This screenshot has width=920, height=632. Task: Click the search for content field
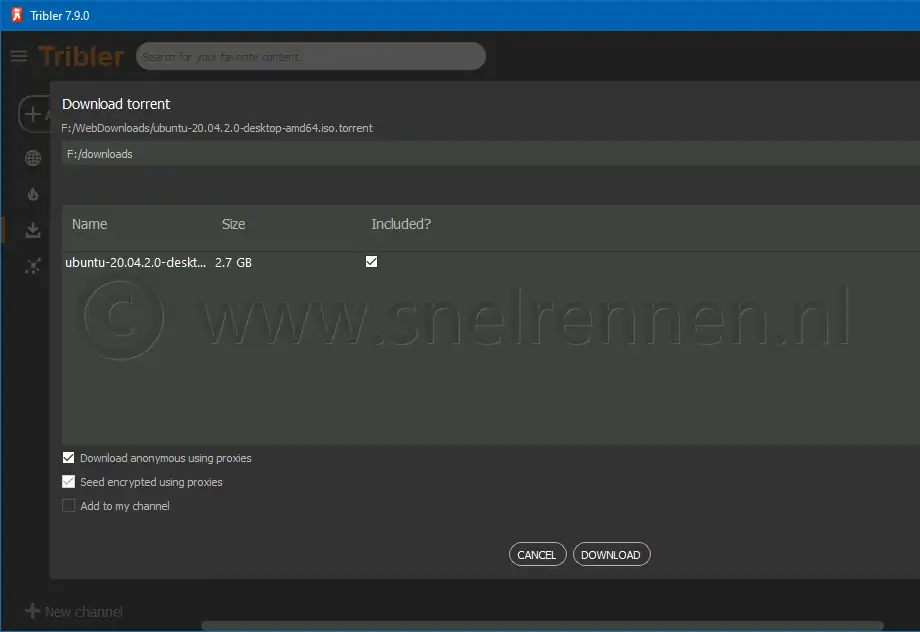[x=311, y=56]
